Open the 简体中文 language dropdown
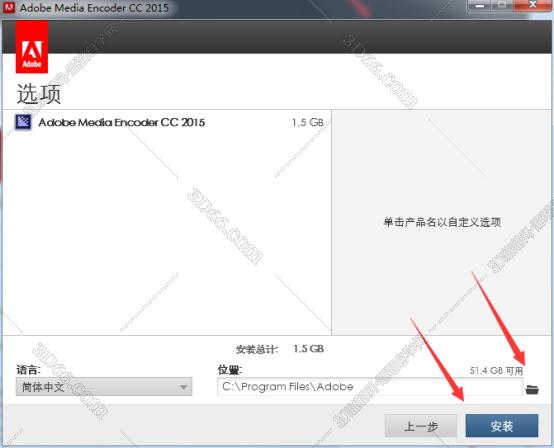Image resolution: width=554 pixels, height=448 pixels. click(104, 387)
